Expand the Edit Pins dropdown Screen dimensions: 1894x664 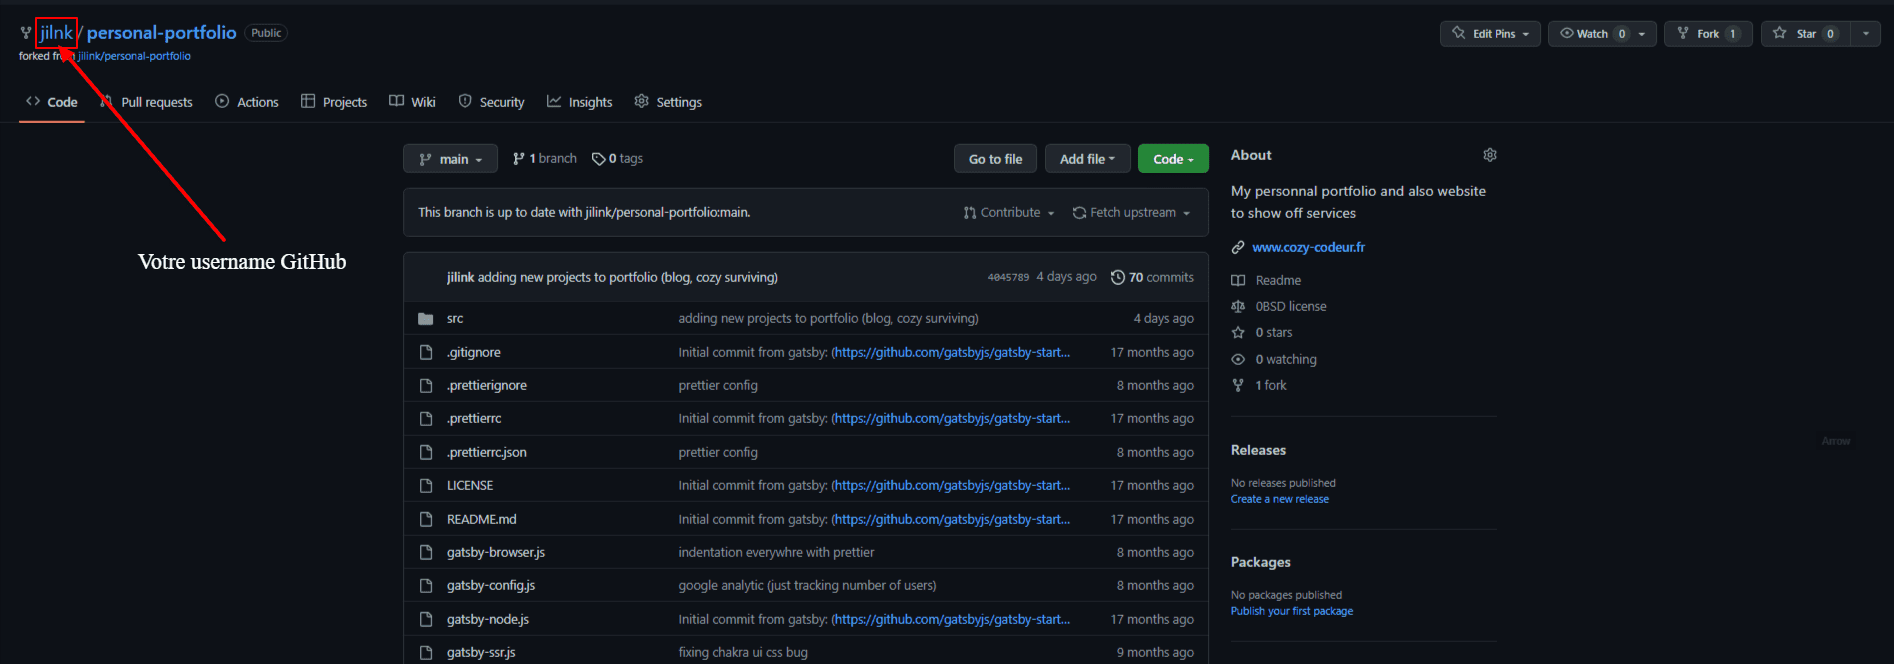(x=1490, y=34)
